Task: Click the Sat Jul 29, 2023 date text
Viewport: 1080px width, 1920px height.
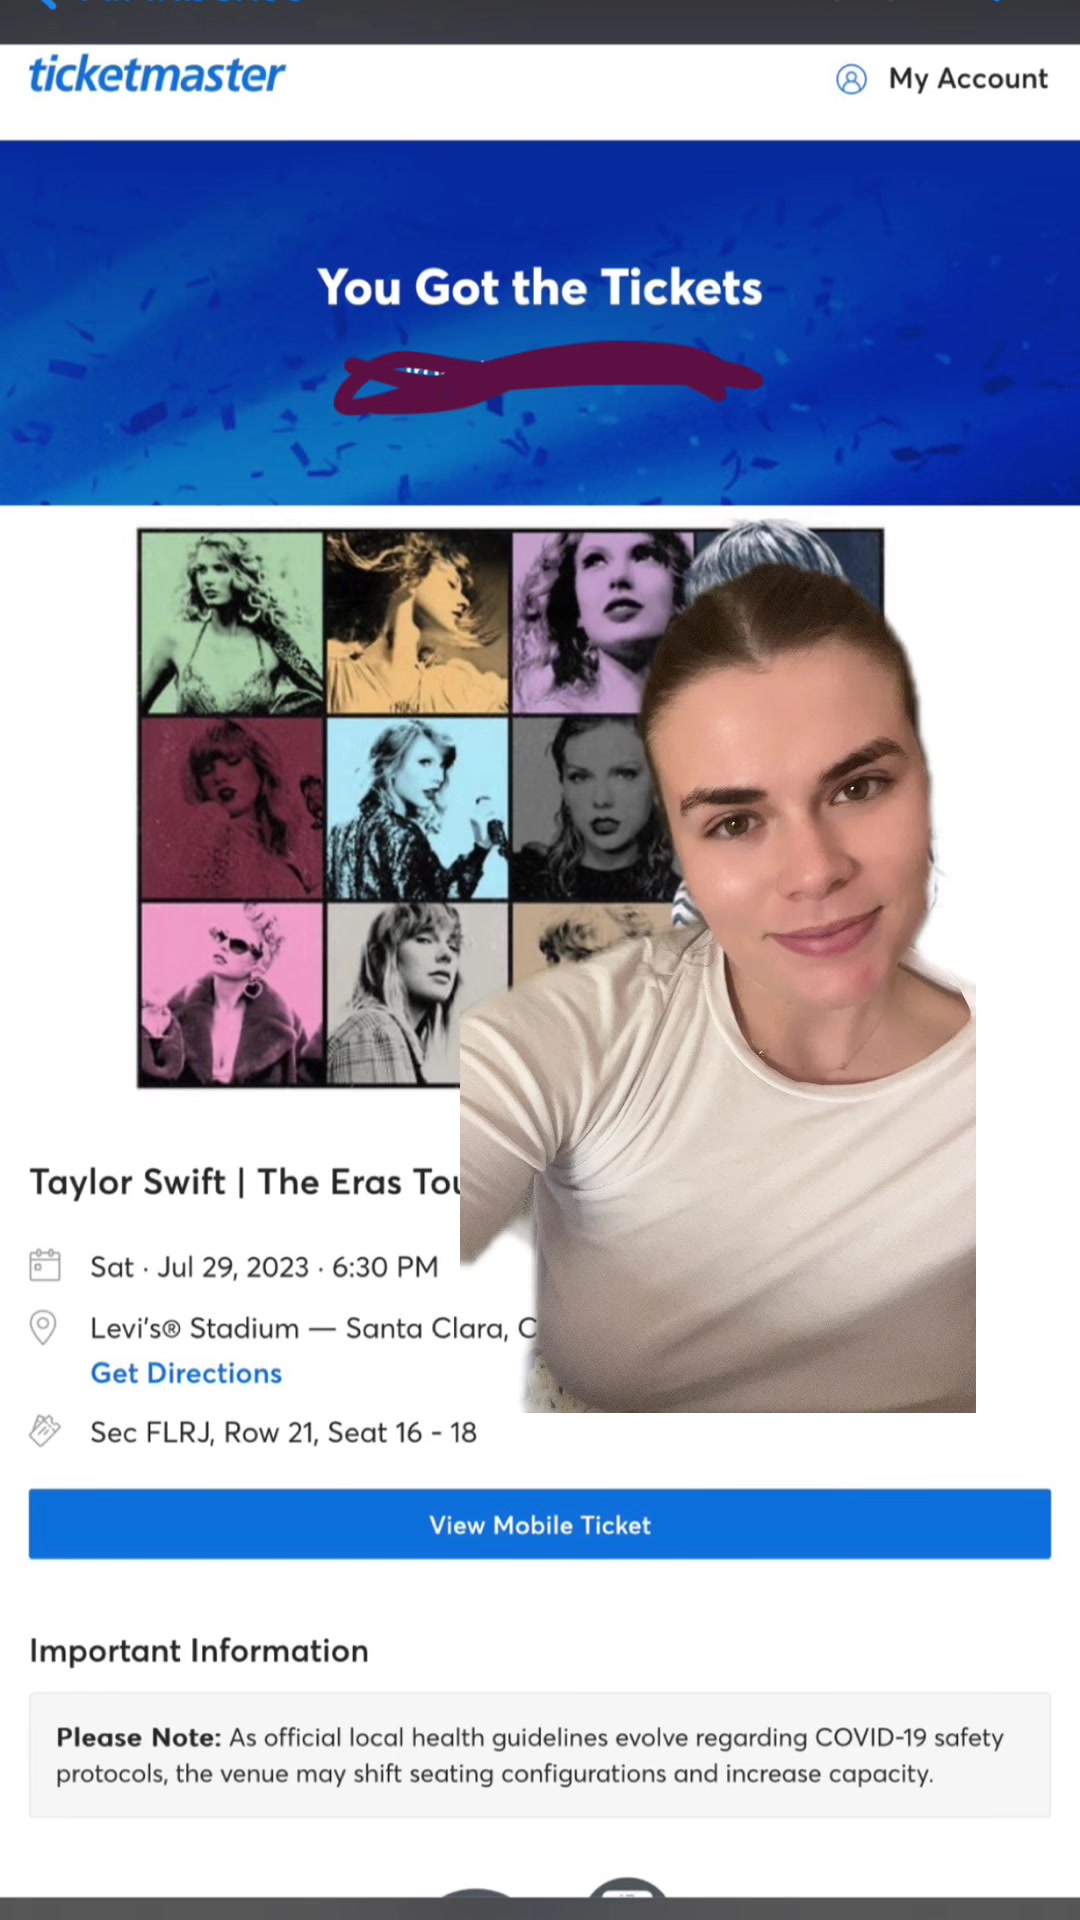Action: point(264,1267)
